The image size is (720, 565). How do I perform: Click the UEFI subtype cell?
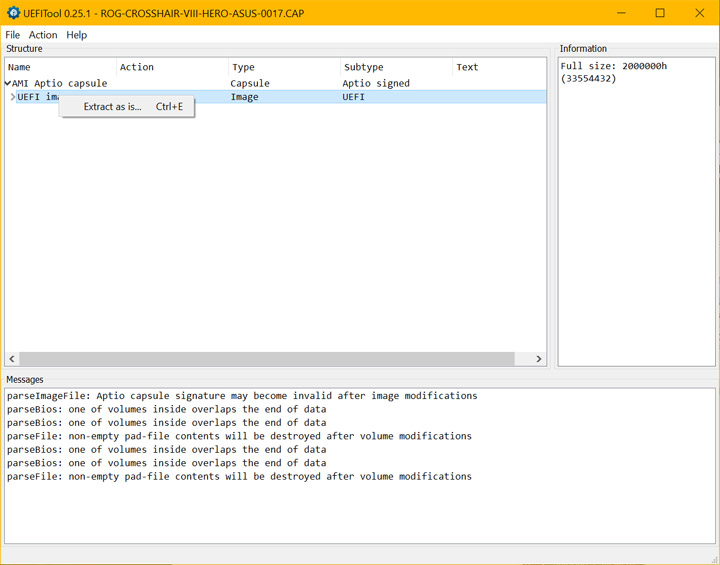[354, 97]
